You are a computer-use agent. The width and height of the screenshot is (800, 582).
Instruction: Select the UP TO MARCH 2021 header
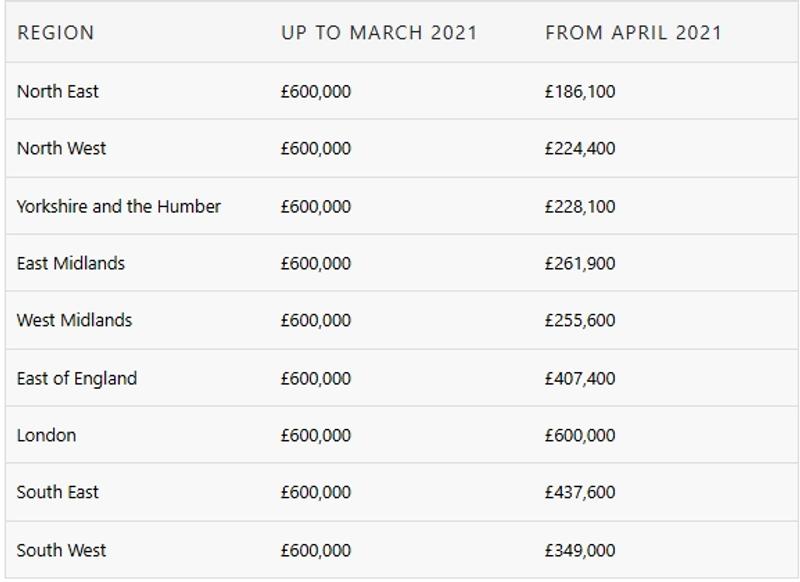point(379,33)
